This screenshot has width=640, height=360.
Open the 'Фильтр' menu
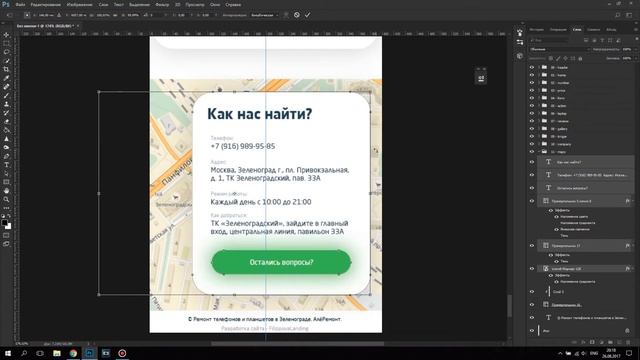(162, 4)
